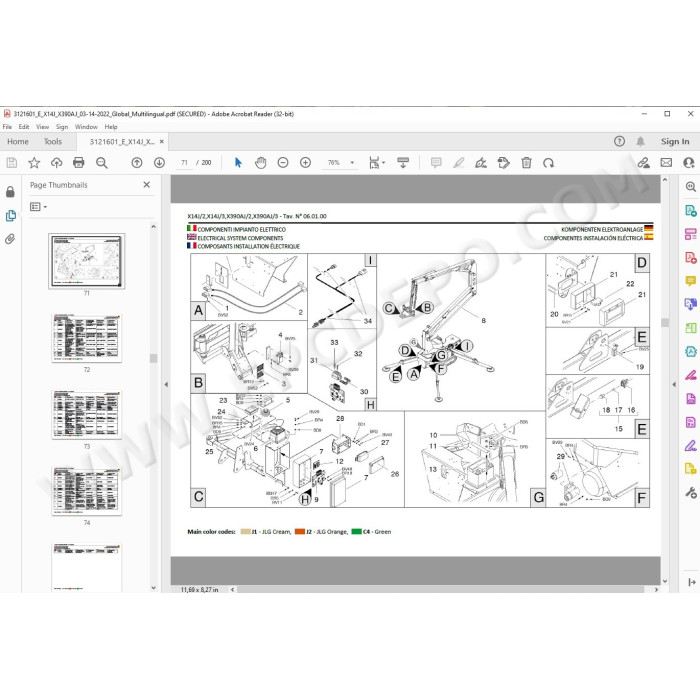Open the sign document pen tool
This screenshot has height=700, width=700.
(x=481, y=163)
